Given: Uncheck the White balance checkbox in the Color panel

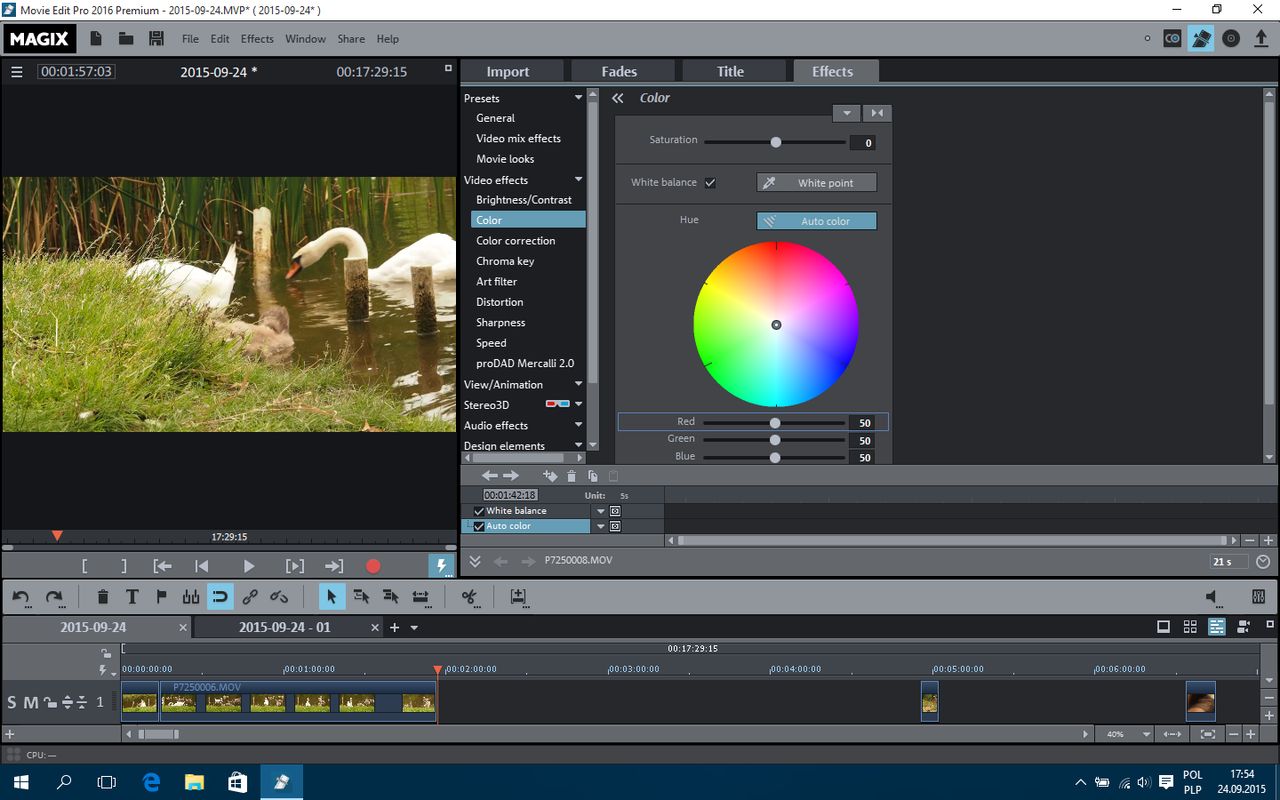Looking at the screenshot, I should coord(710,183).
